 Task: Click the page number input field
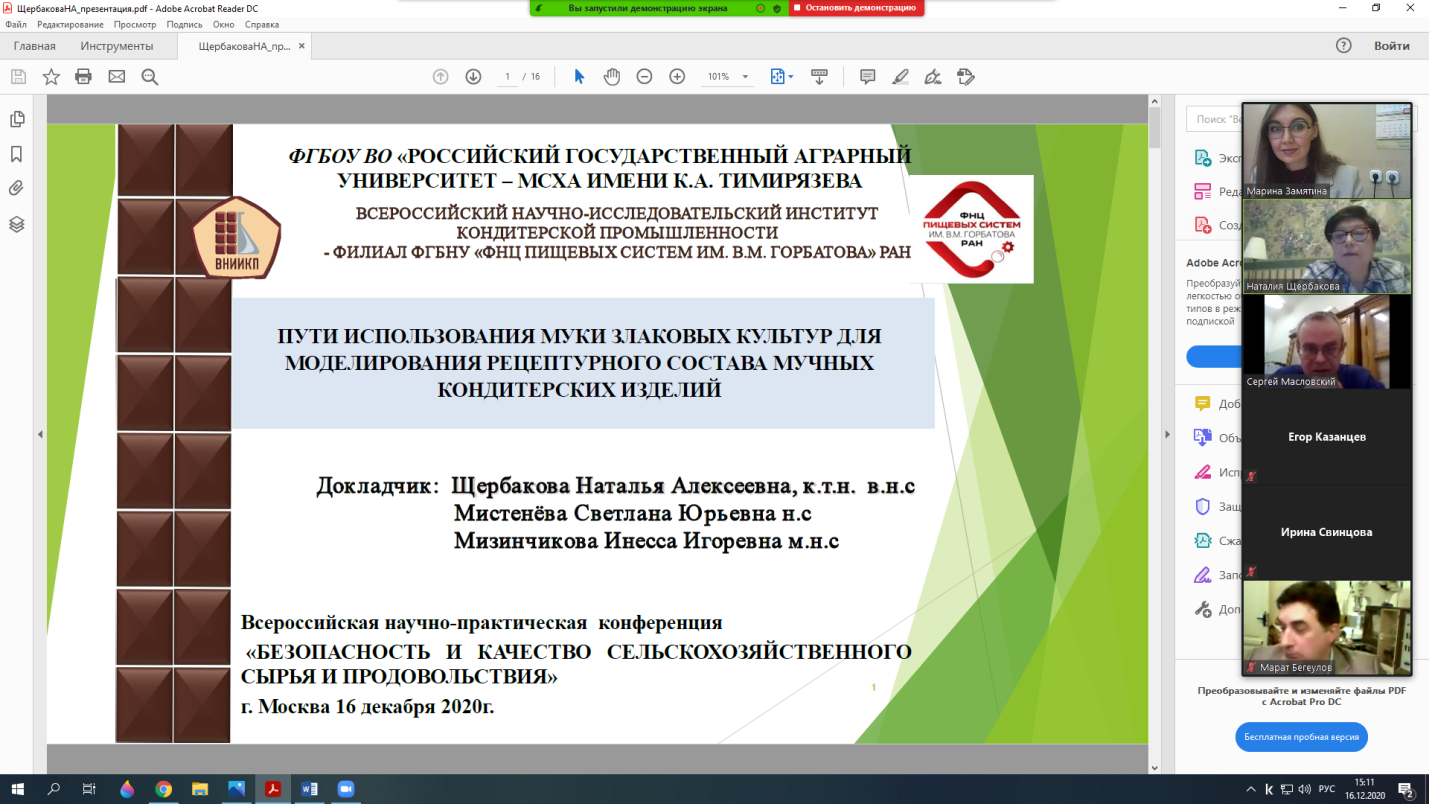coord(508,77)
